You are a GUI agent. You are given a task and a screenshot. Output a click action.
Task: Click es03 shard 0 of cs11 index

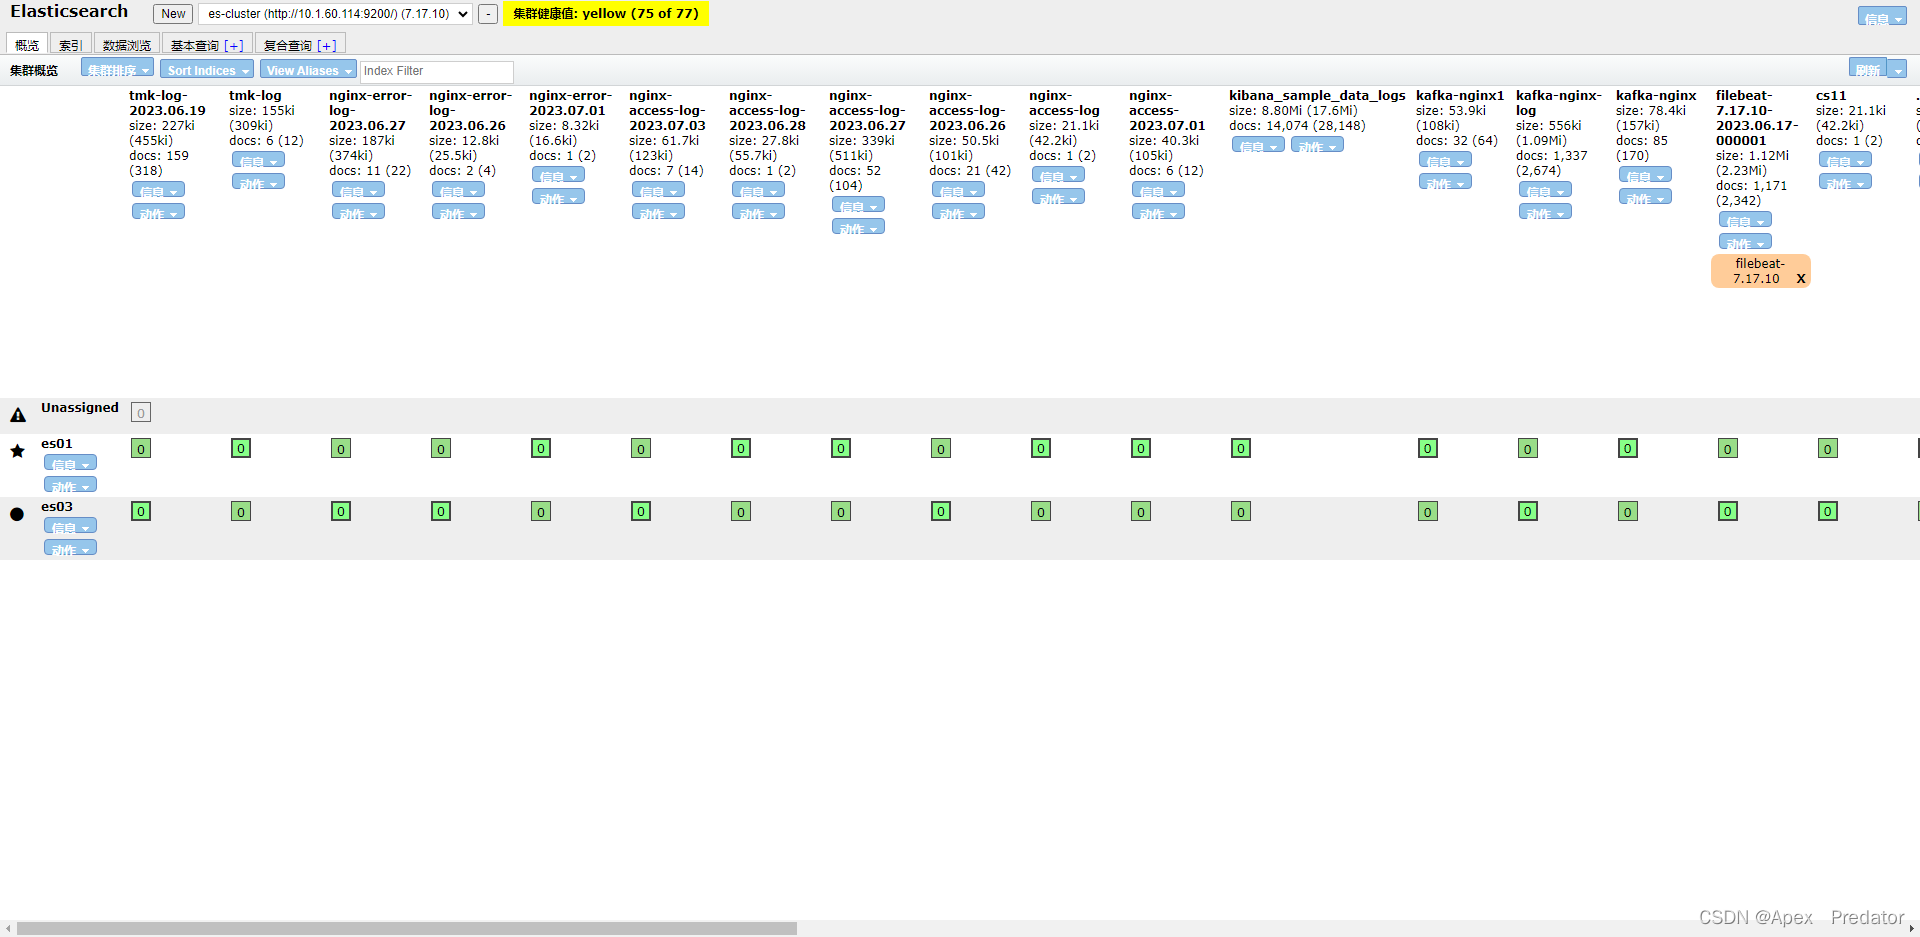[1828, 511]
